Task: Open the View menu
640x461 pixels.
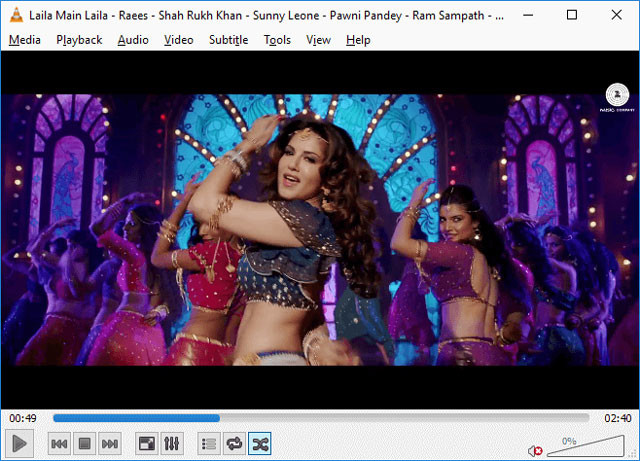Action: (x=318, y=40)
